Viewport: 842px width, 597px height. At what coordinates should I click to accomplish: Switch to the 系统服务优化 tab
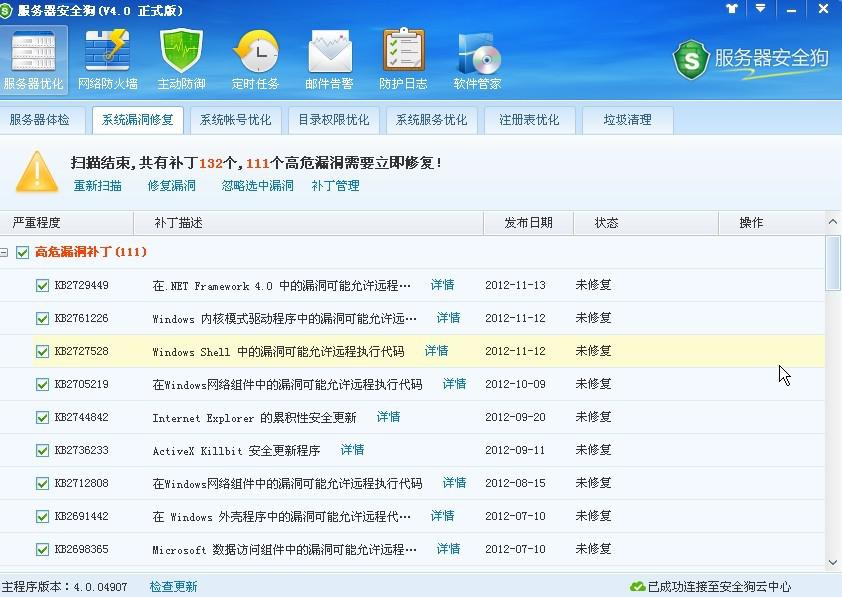[x=431, y=119]
